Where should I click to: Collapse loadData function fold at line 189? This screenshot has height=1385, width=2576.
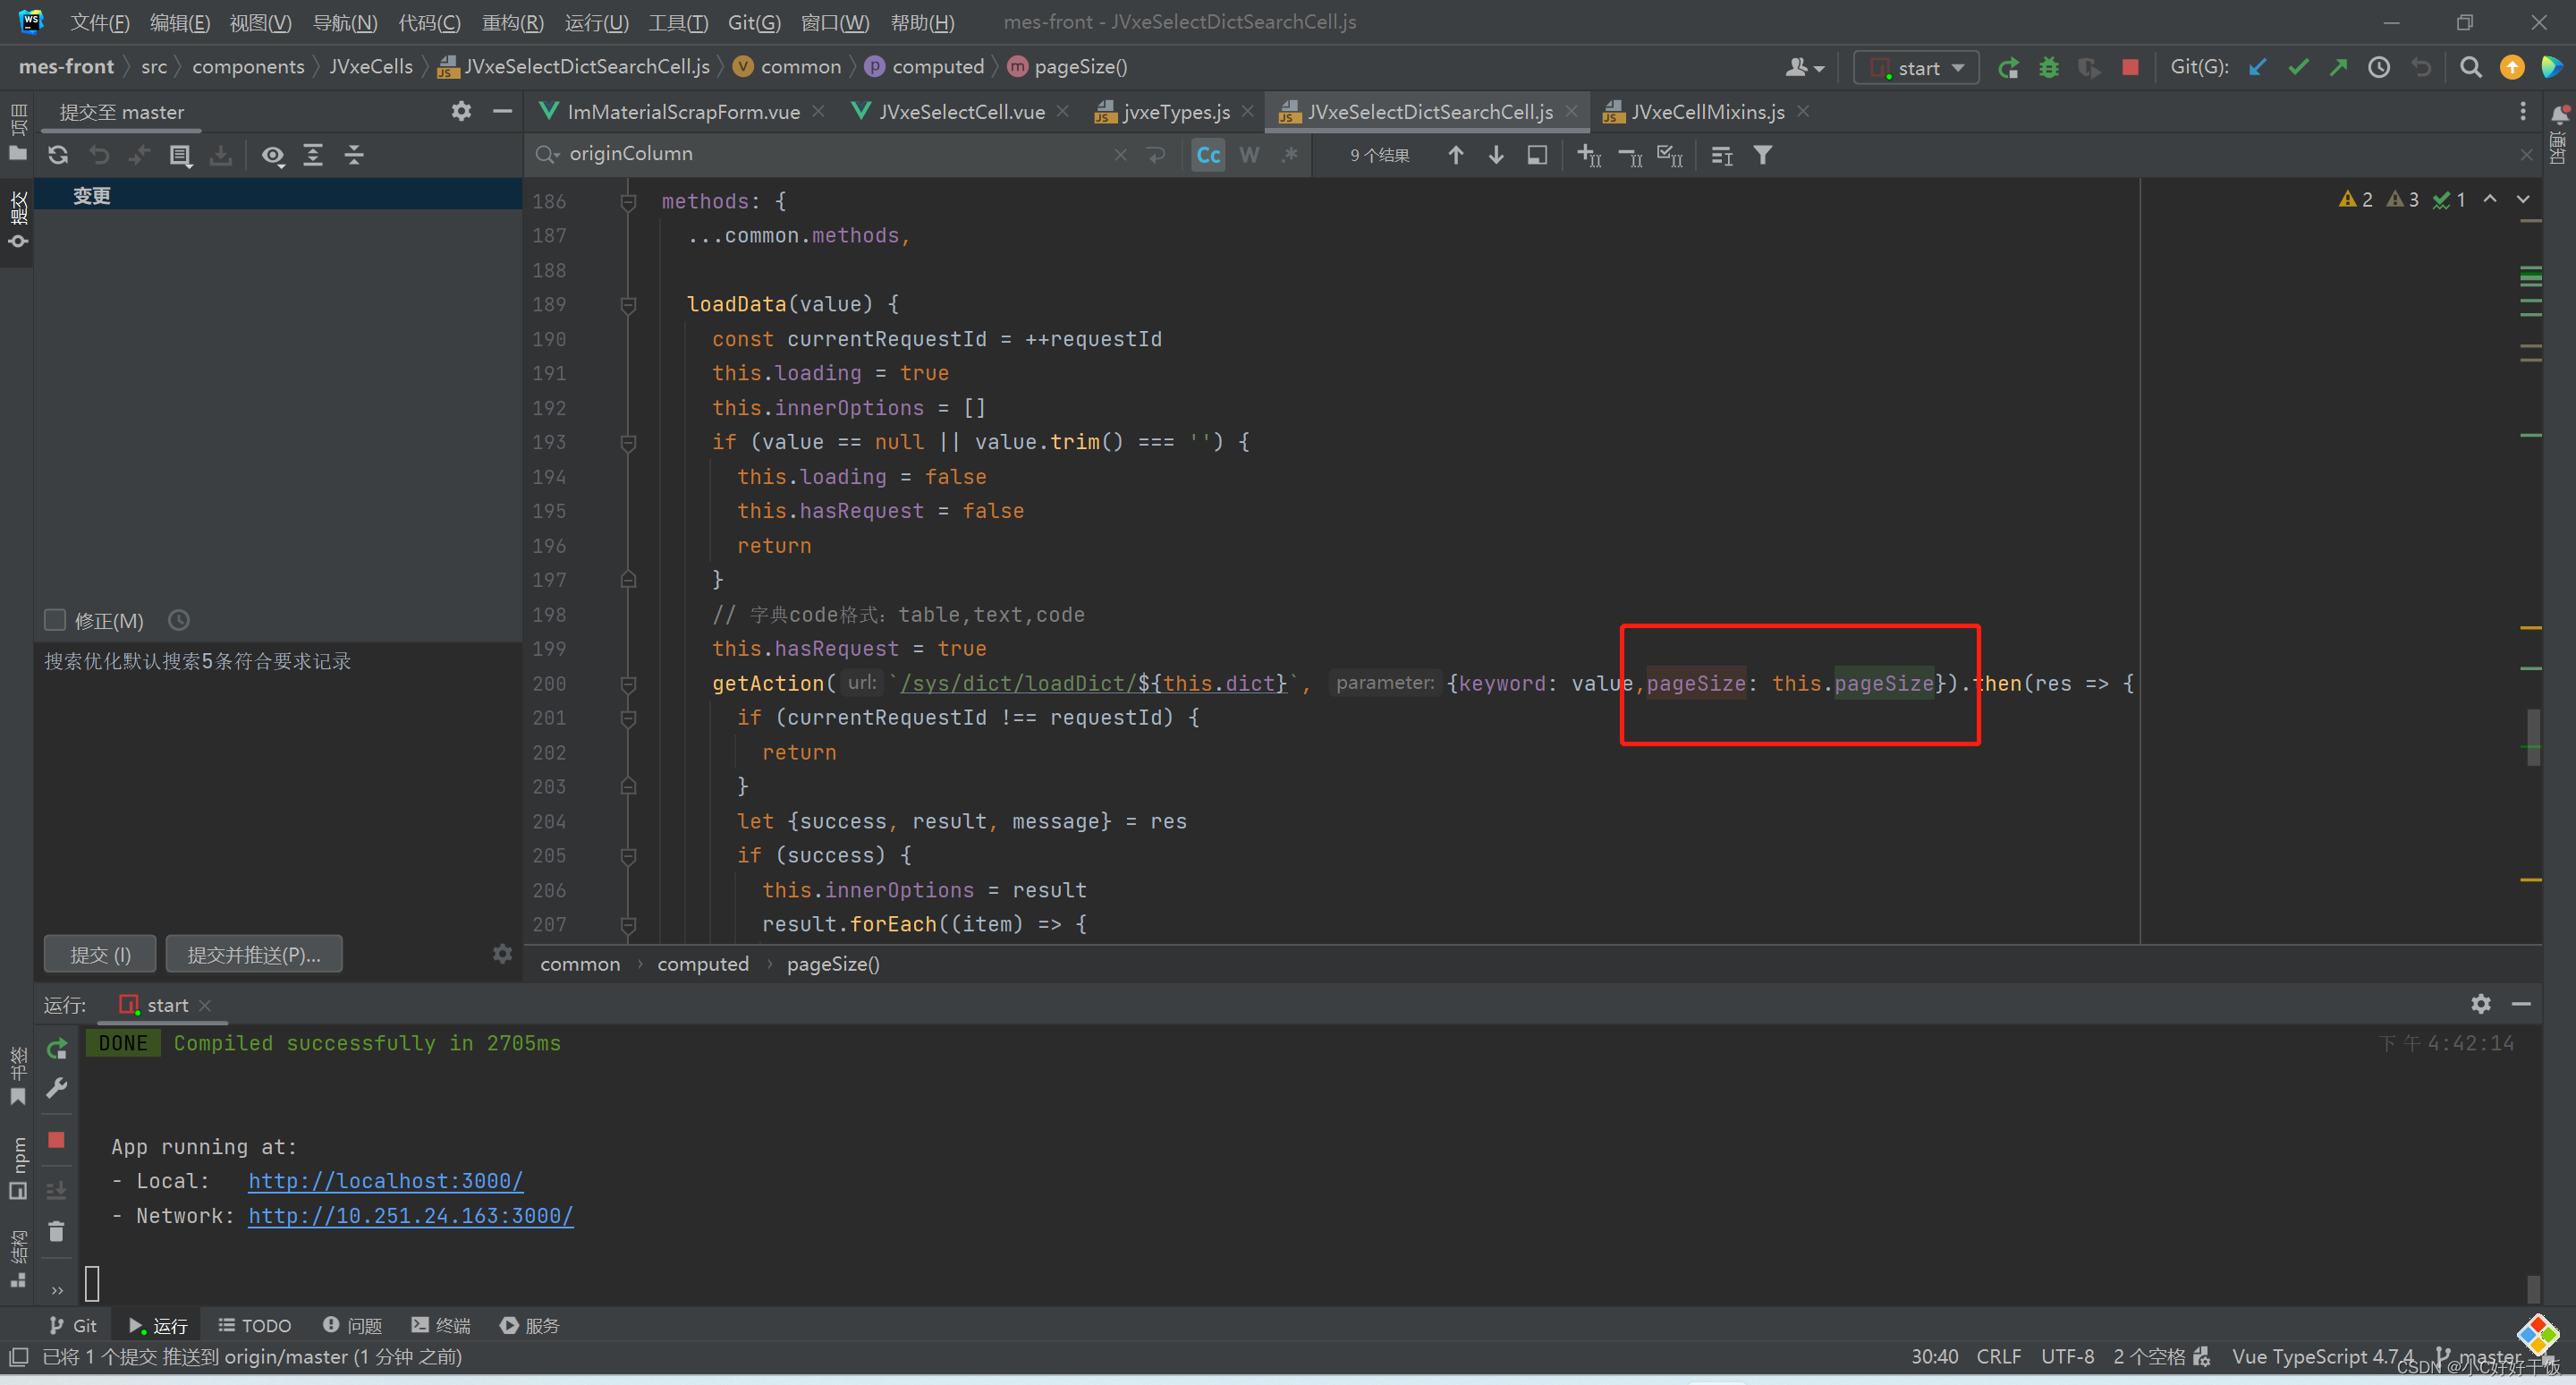pos(628,304)
